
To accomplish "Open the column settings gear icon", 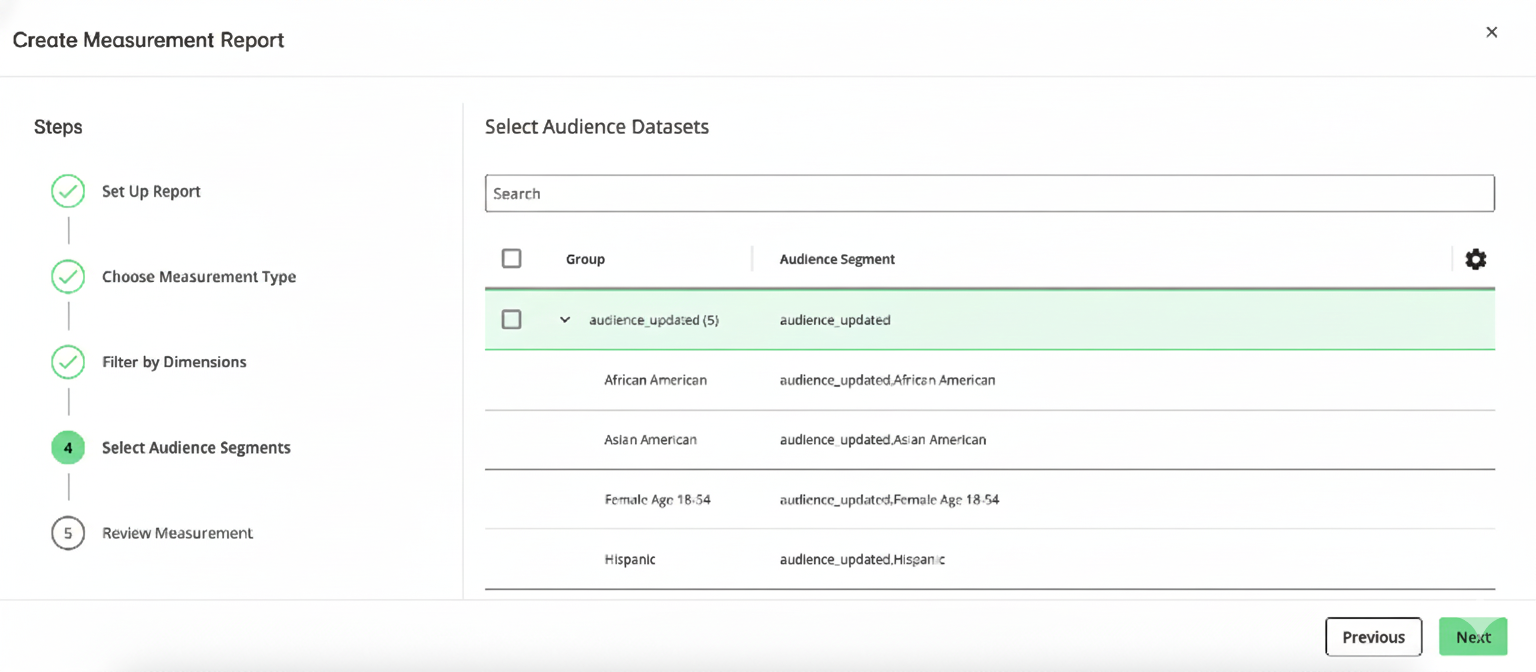I will point(1476,258).
